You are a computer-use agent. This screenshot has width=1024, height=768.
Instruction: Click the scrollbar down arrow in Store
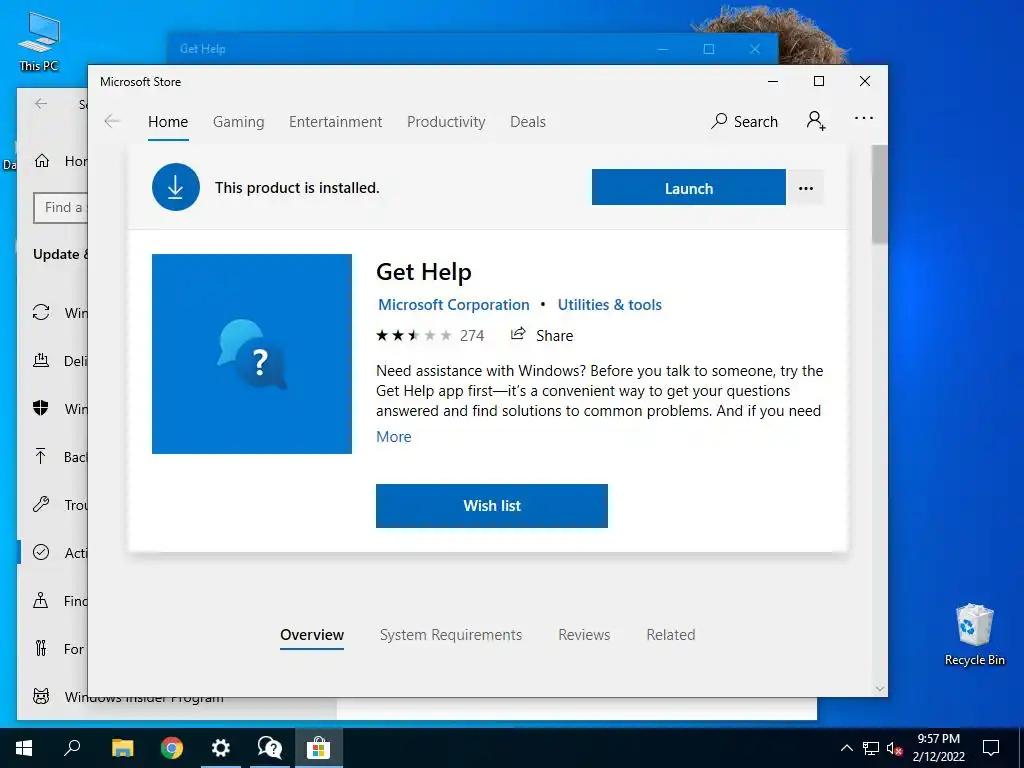879,688
